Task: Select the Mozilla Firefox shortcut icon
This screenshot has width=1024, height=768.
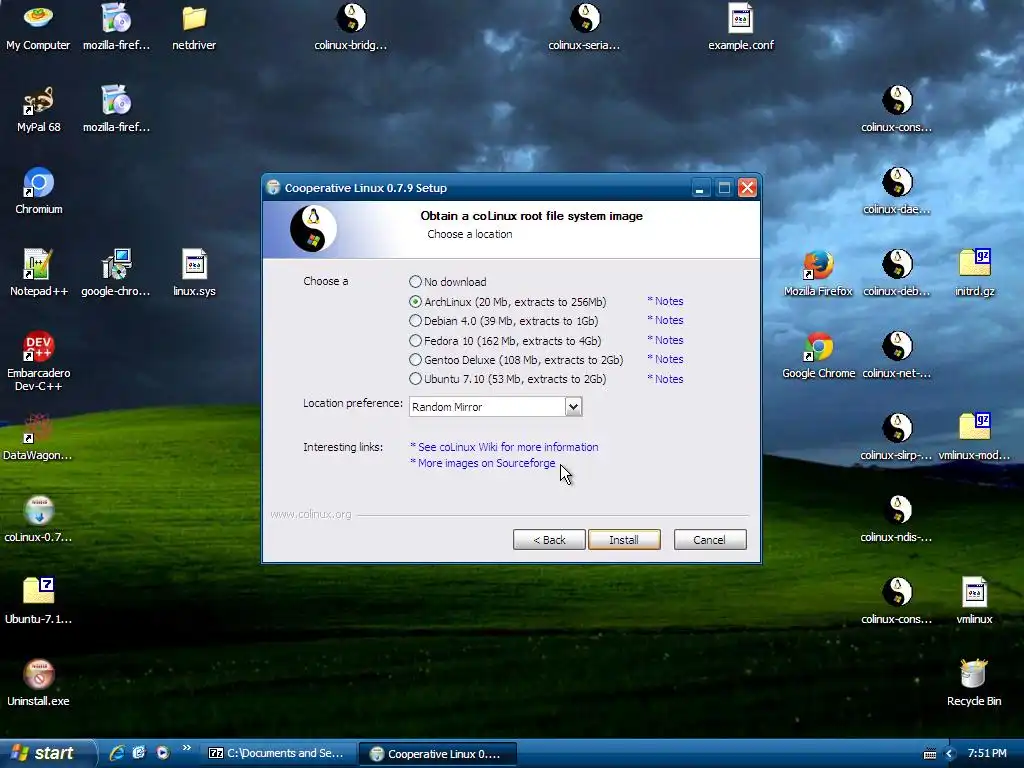Action: point(818,274)
